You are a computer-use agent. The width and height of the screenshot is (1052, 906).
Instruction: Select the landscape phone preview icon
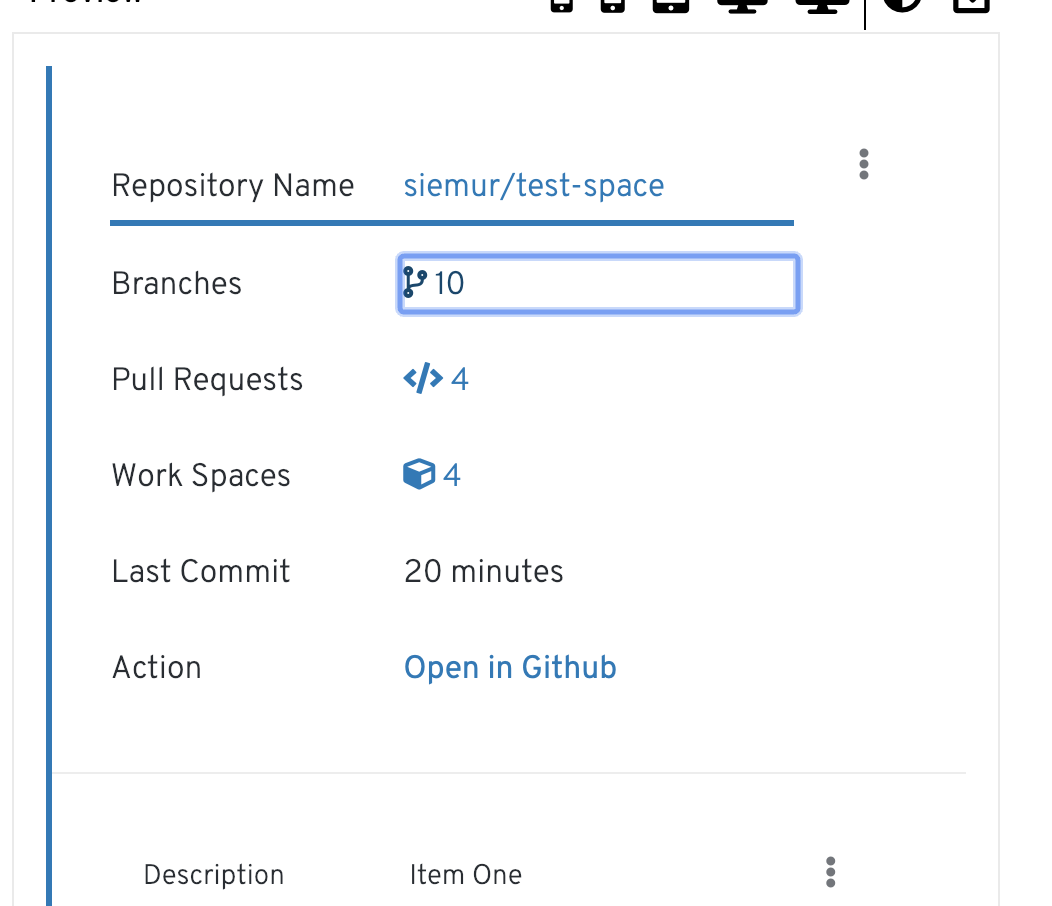tap(614, 10)
